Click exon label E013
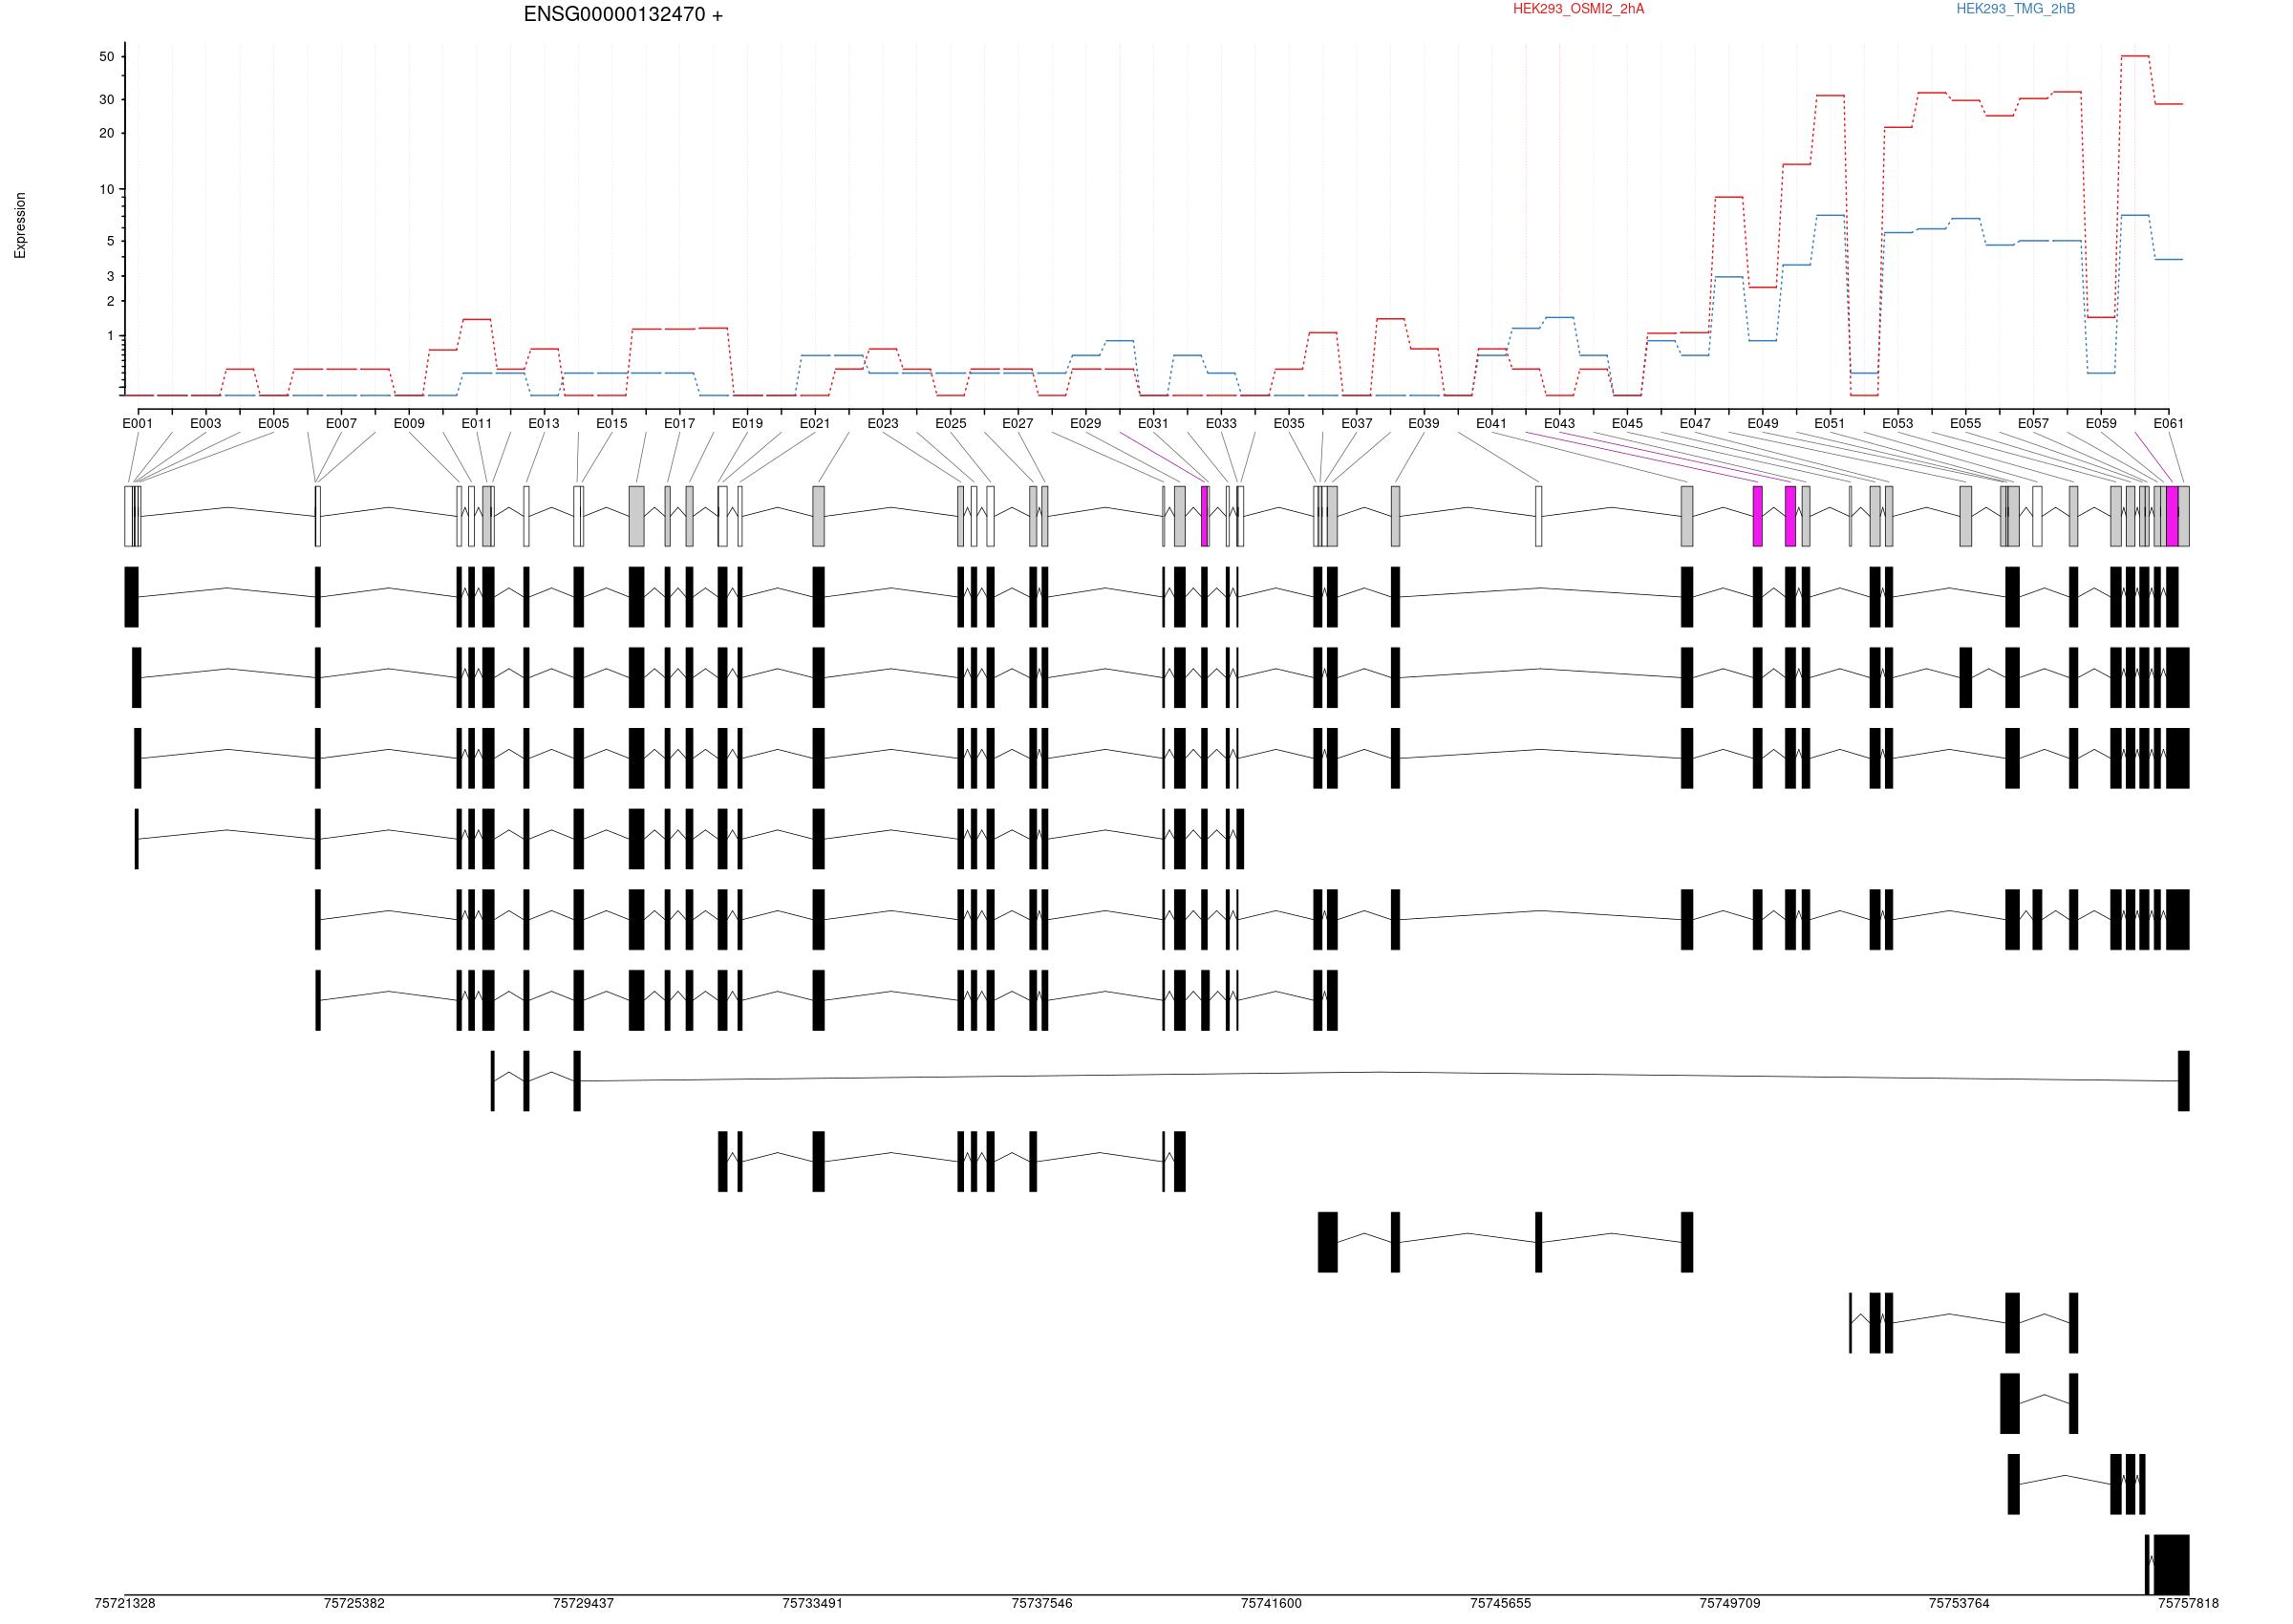The width and height of the screenshot is (2293, 1624). [544, 423]
